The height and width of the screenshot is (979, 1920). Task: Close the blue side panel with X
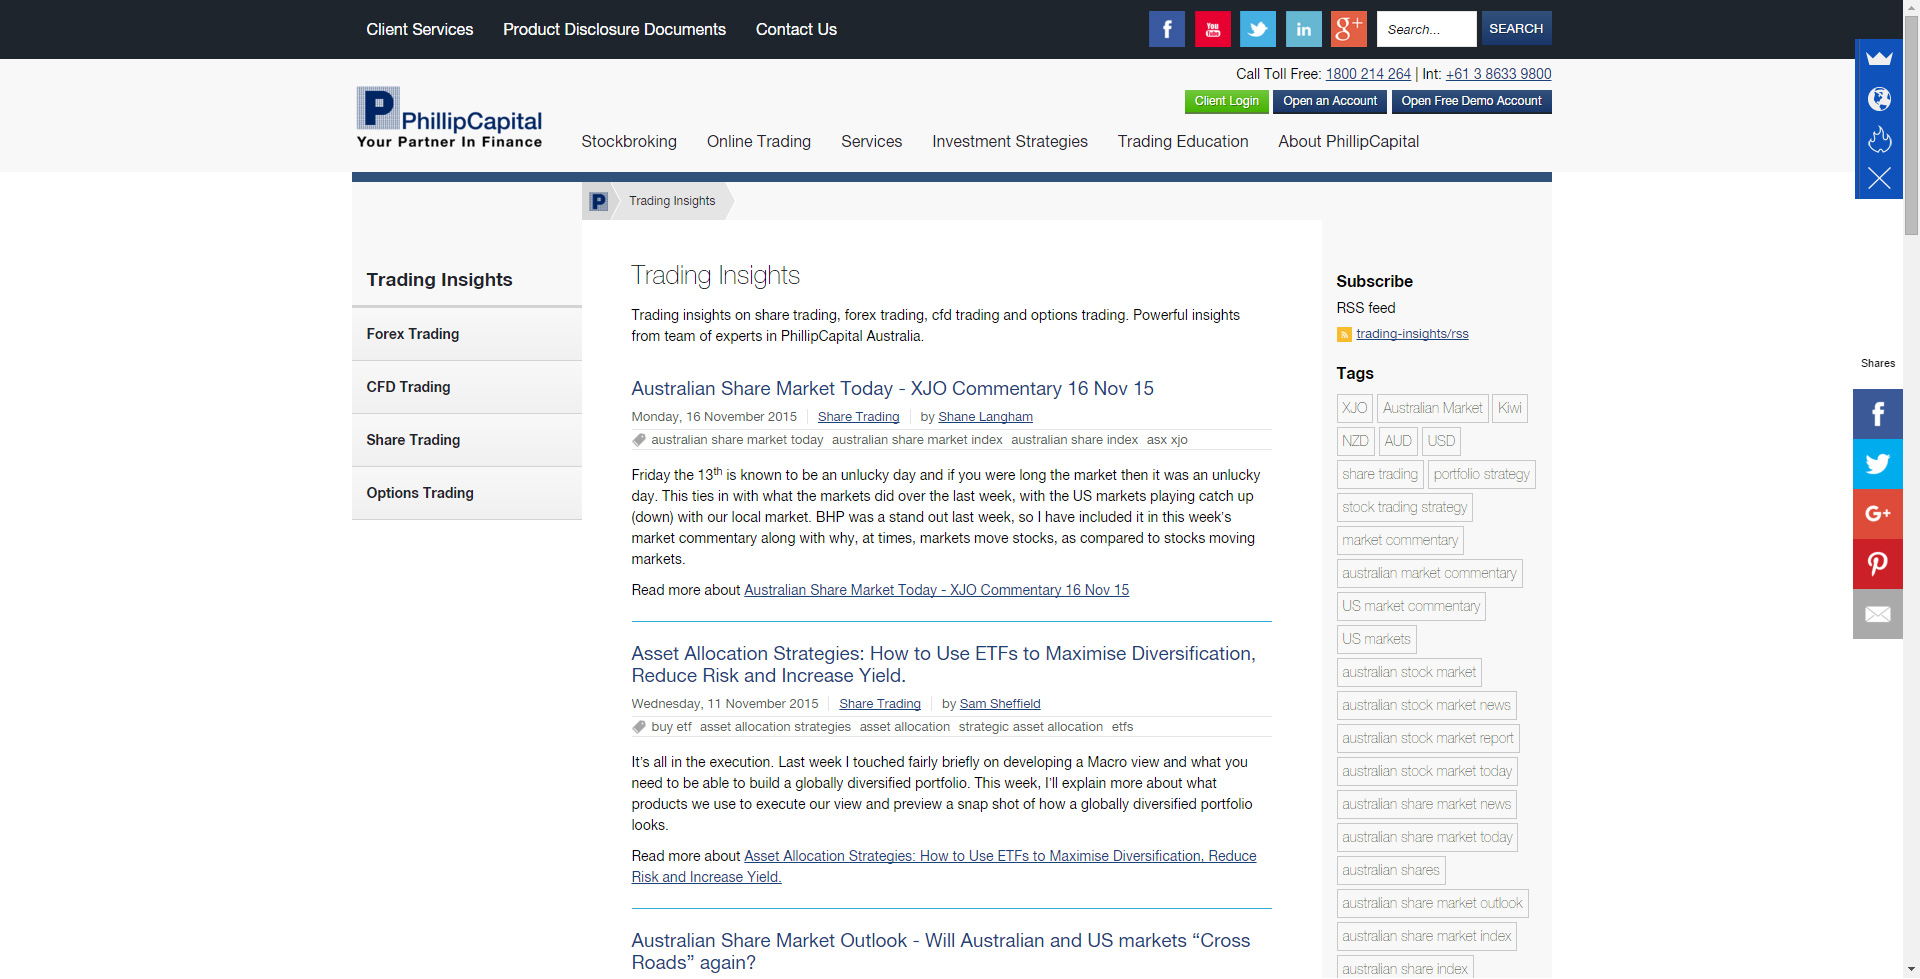coord(1879,179)
